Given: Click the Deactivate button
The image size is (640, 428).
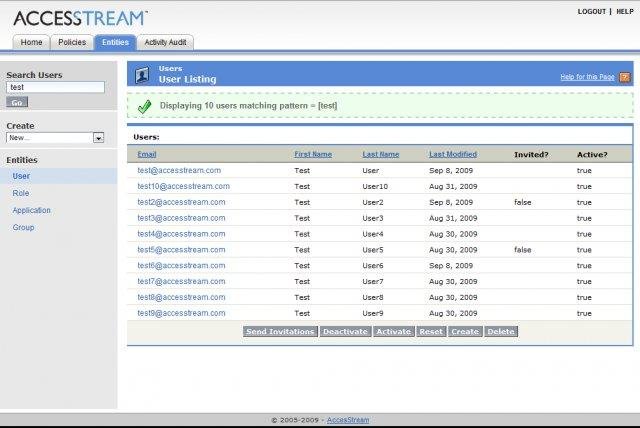Looking at the screenshot, I should (x=345, y=331).
